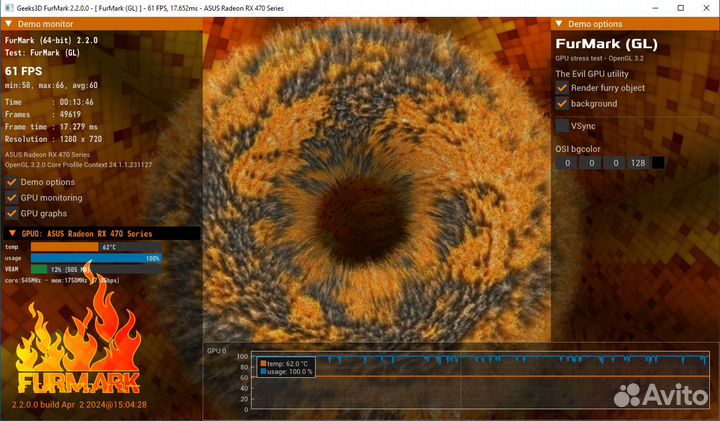
Task: Disable the GPU graphs checkbox
Action: [11, 213]
